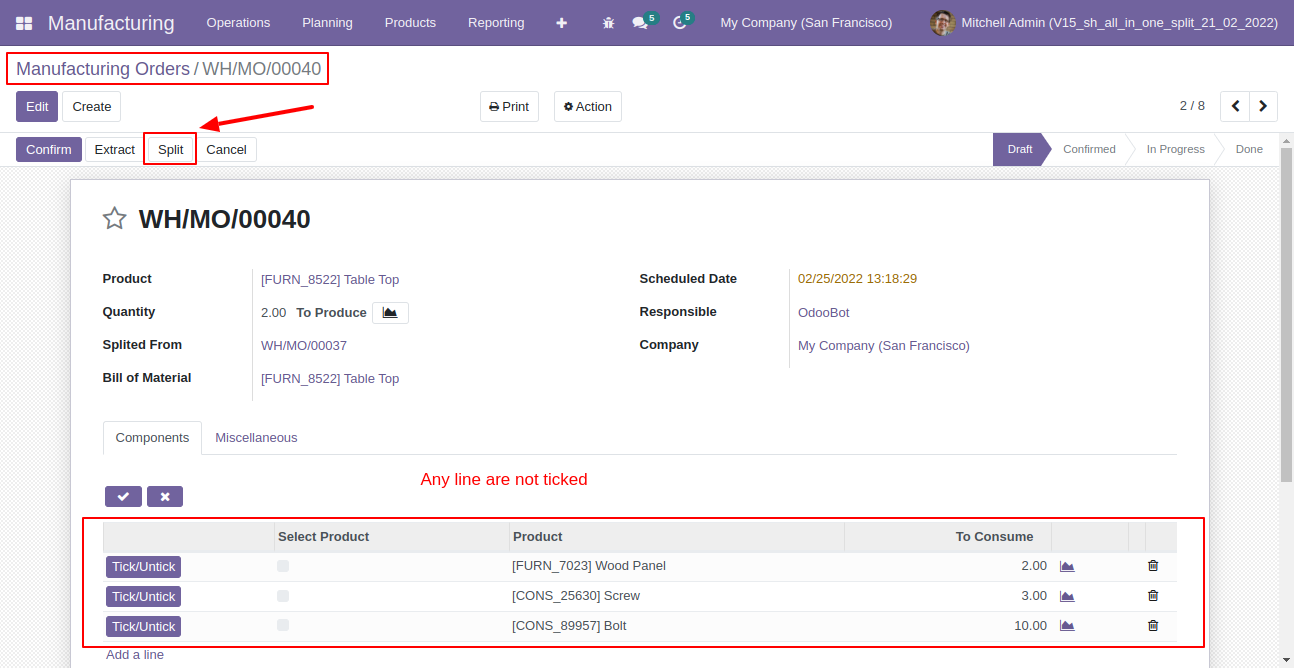The width and height of the screenshot is (1294, 668).
Task: Click the Bolt To Consume value 10.00
Action: click(x=1030, y=626)
